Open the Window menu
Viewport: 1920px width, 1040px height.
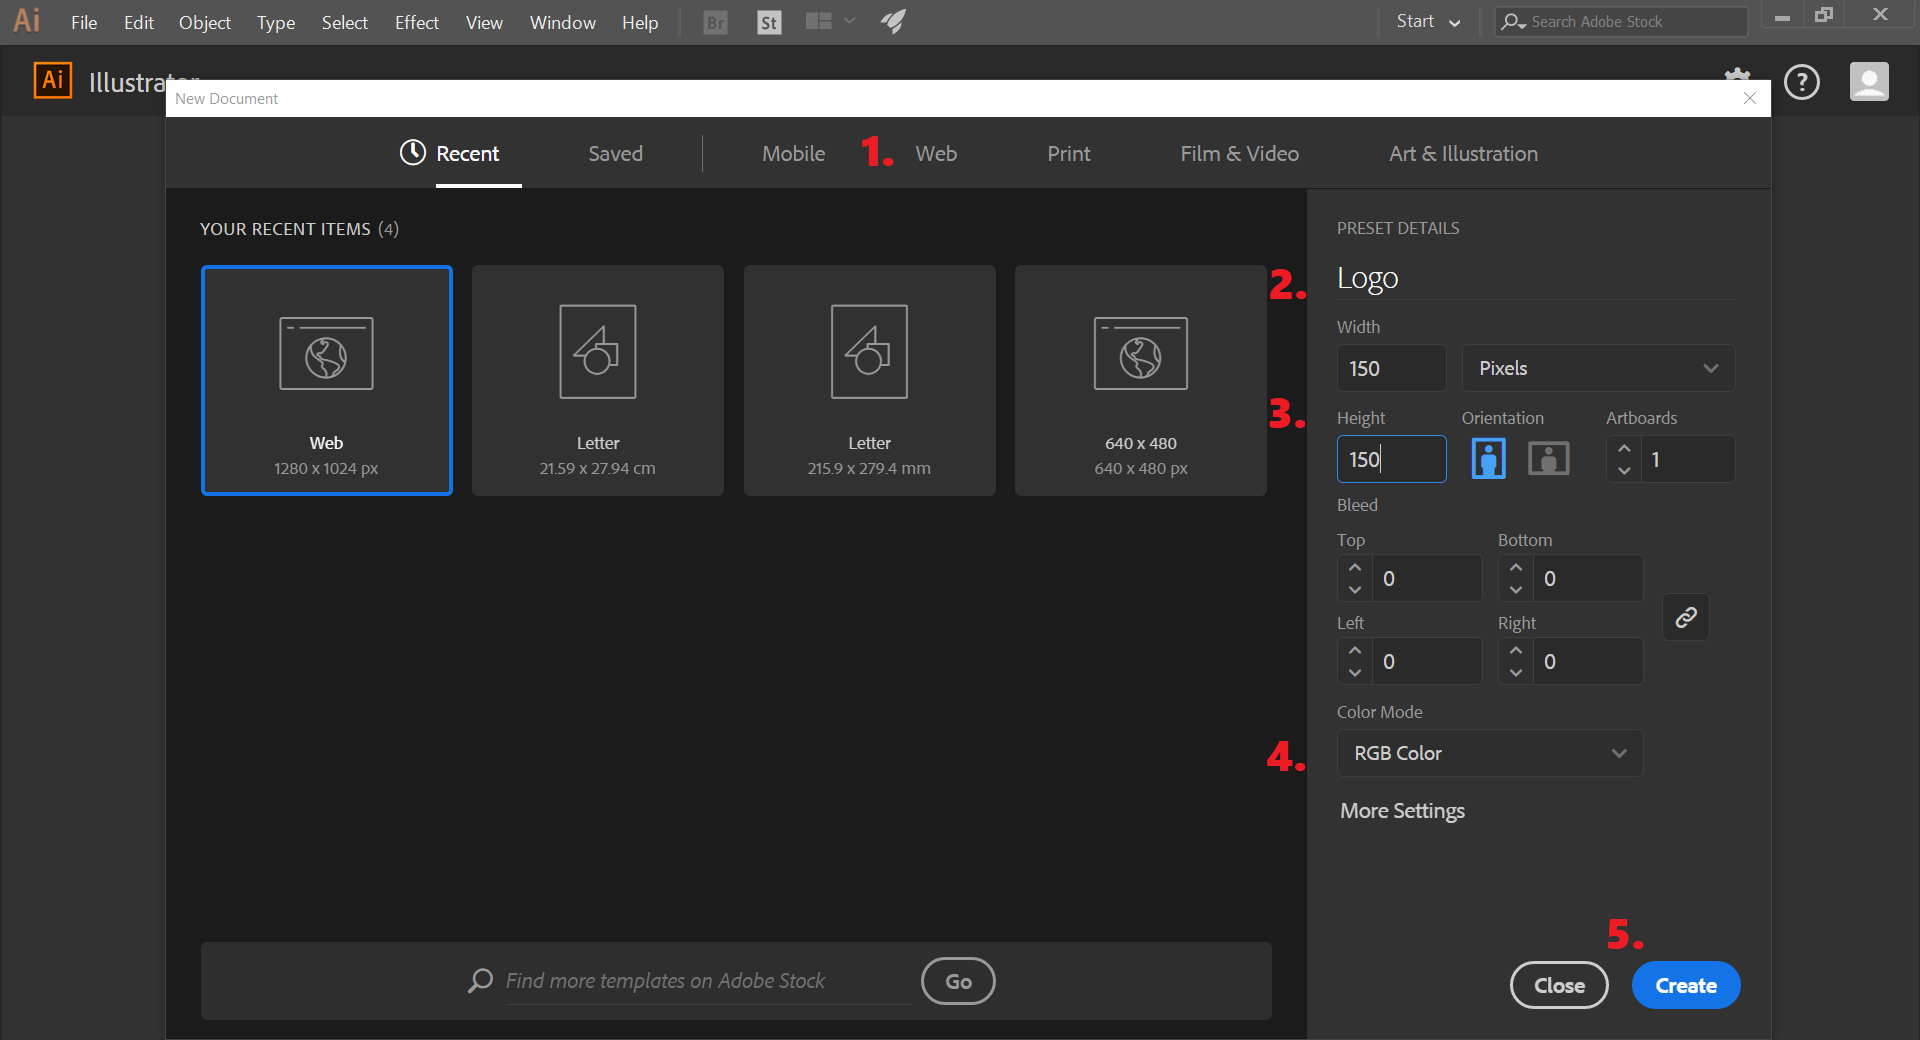pos(563,22)
